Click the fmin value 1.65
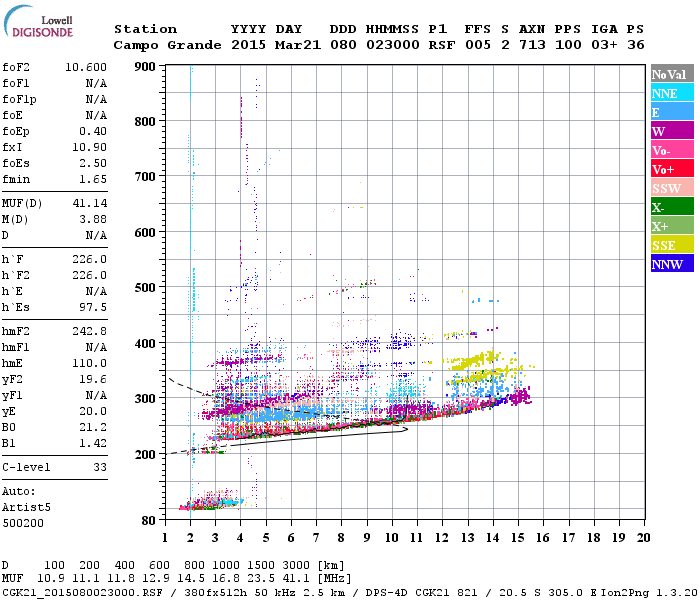700x600 pixels. tap(93, 179)
